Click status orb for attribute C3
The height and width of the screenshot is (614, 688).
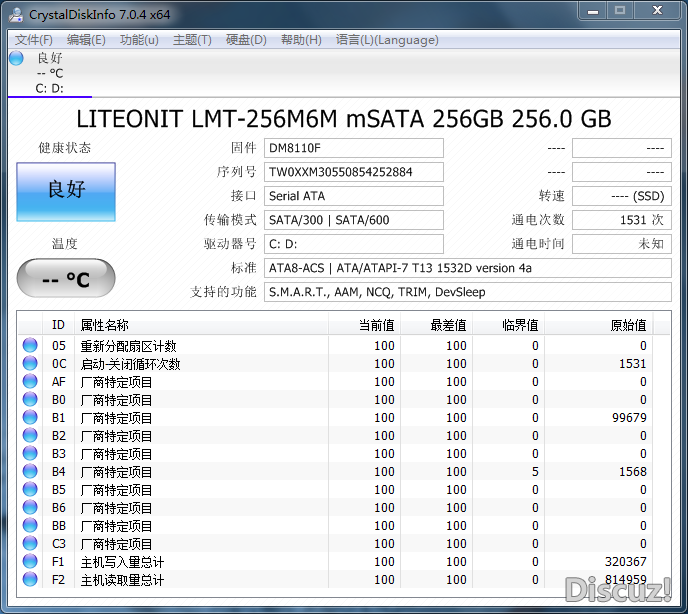tap(30, 543)
